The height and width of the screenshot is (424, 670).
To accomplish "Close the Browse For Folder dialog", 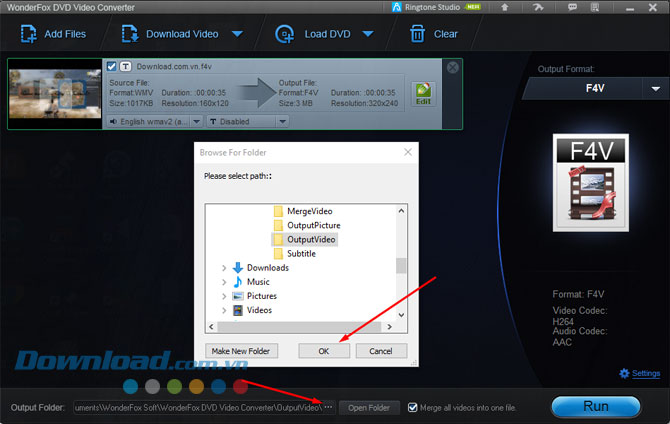I will [408, 152].
